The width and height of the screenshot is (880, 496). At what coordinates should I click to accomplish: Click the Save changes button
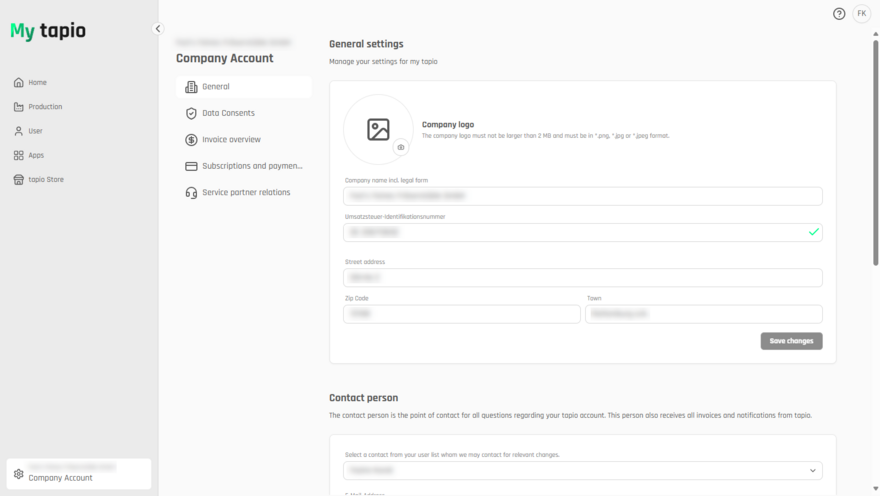pos(791,341)
